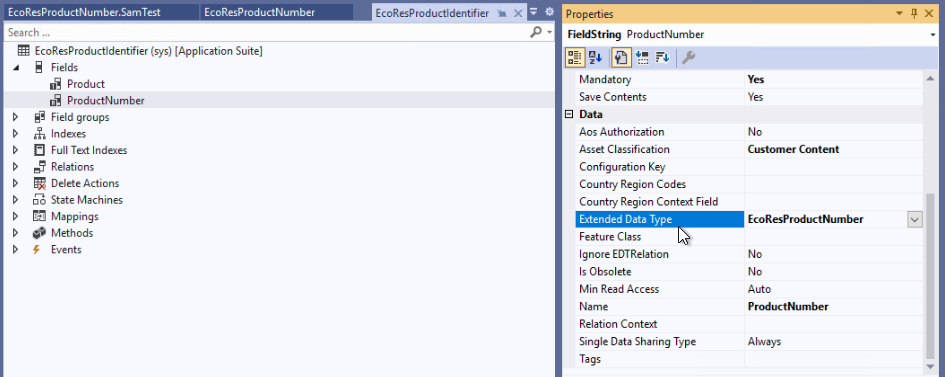Expand the State Machines node
The width and height of the screenshot is (945, 377).
pos(16,200)
